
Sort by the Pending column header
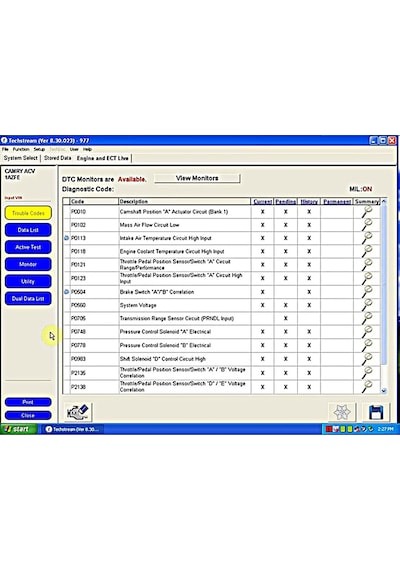[x=285, y=201]
